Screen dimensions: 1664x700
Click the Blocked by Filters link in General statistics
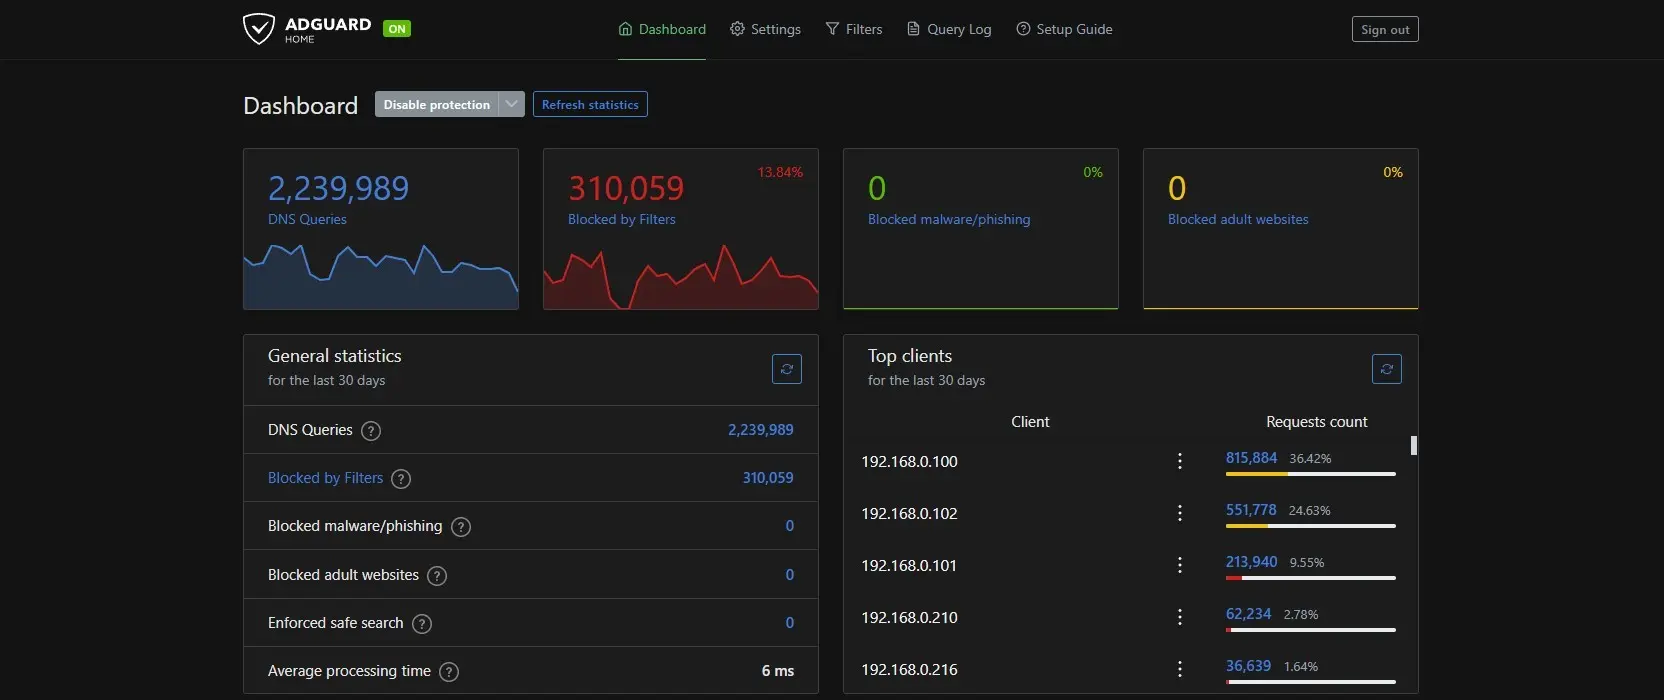click(x=325, y=478)
